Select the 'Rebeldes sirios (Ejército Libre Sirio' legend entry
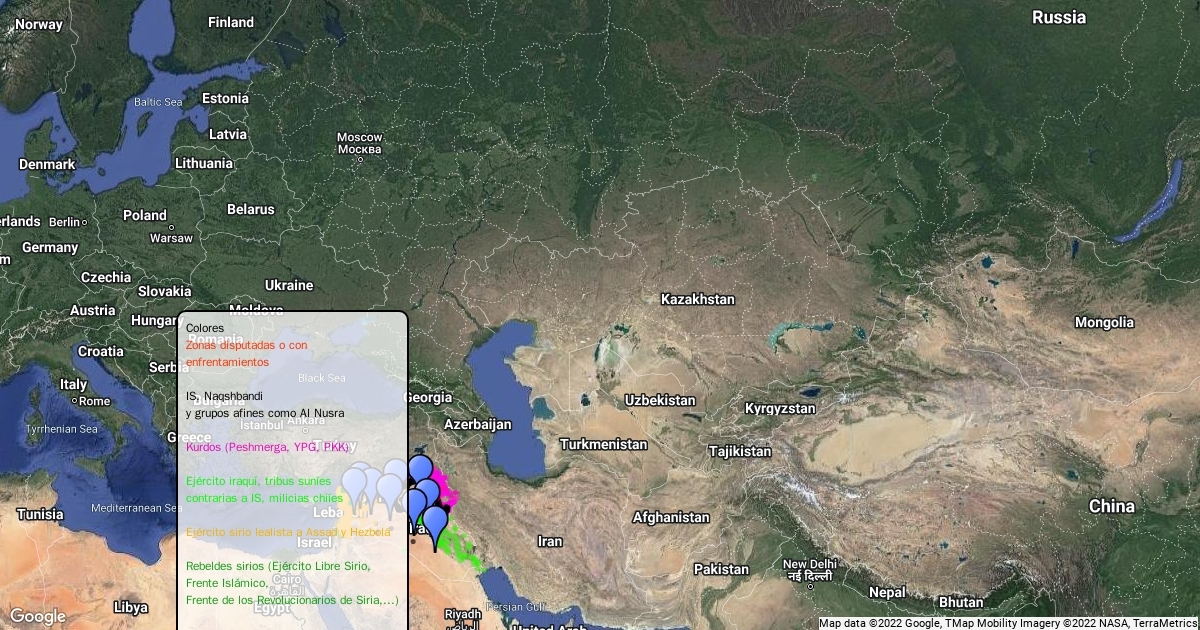 (278, 566)
